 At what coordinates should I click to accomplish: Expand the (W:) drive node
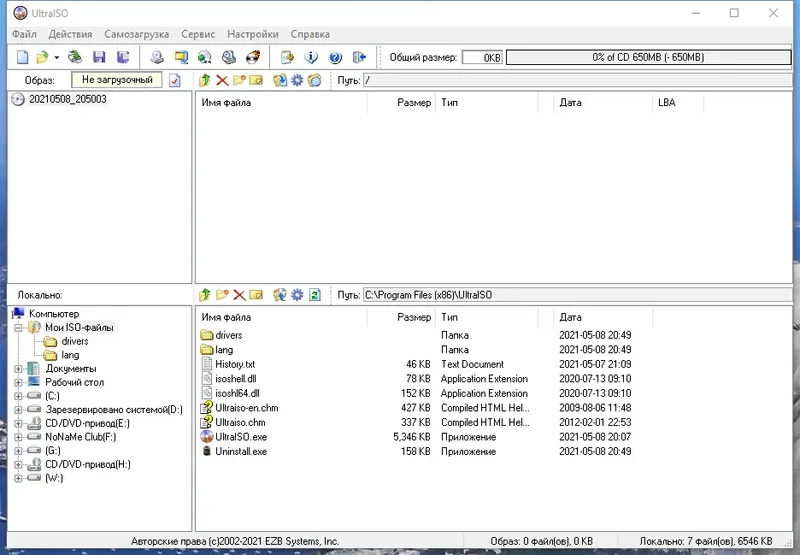18,478
